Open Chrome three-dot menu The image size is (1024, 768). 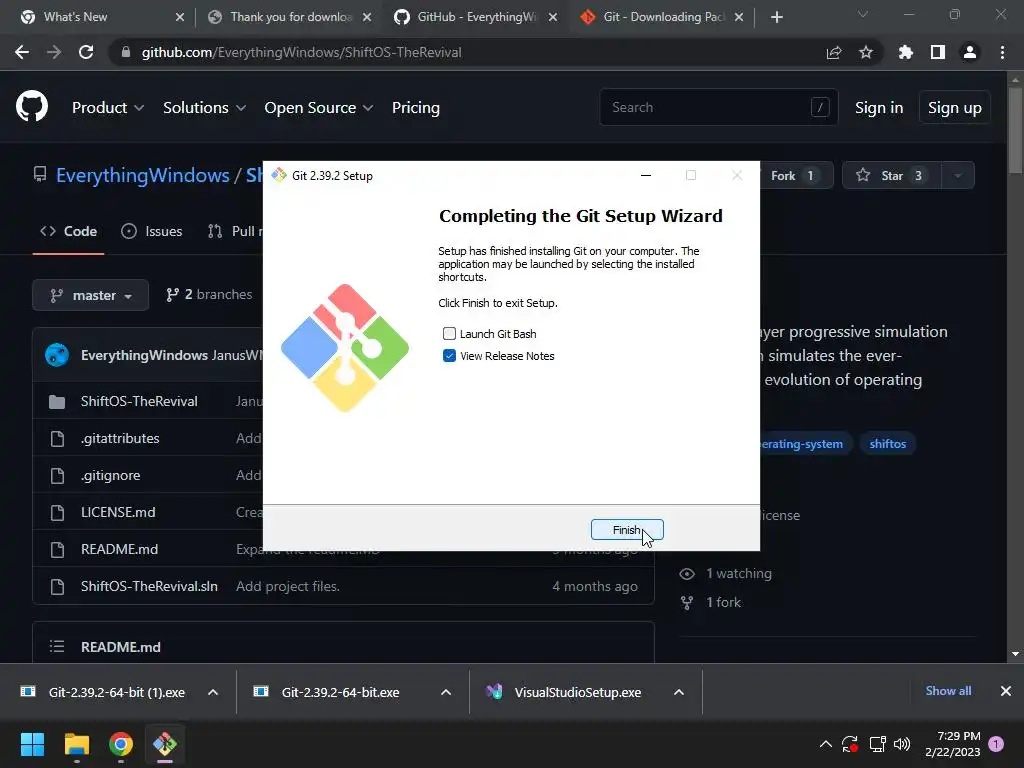click(x=1002, y=52)
